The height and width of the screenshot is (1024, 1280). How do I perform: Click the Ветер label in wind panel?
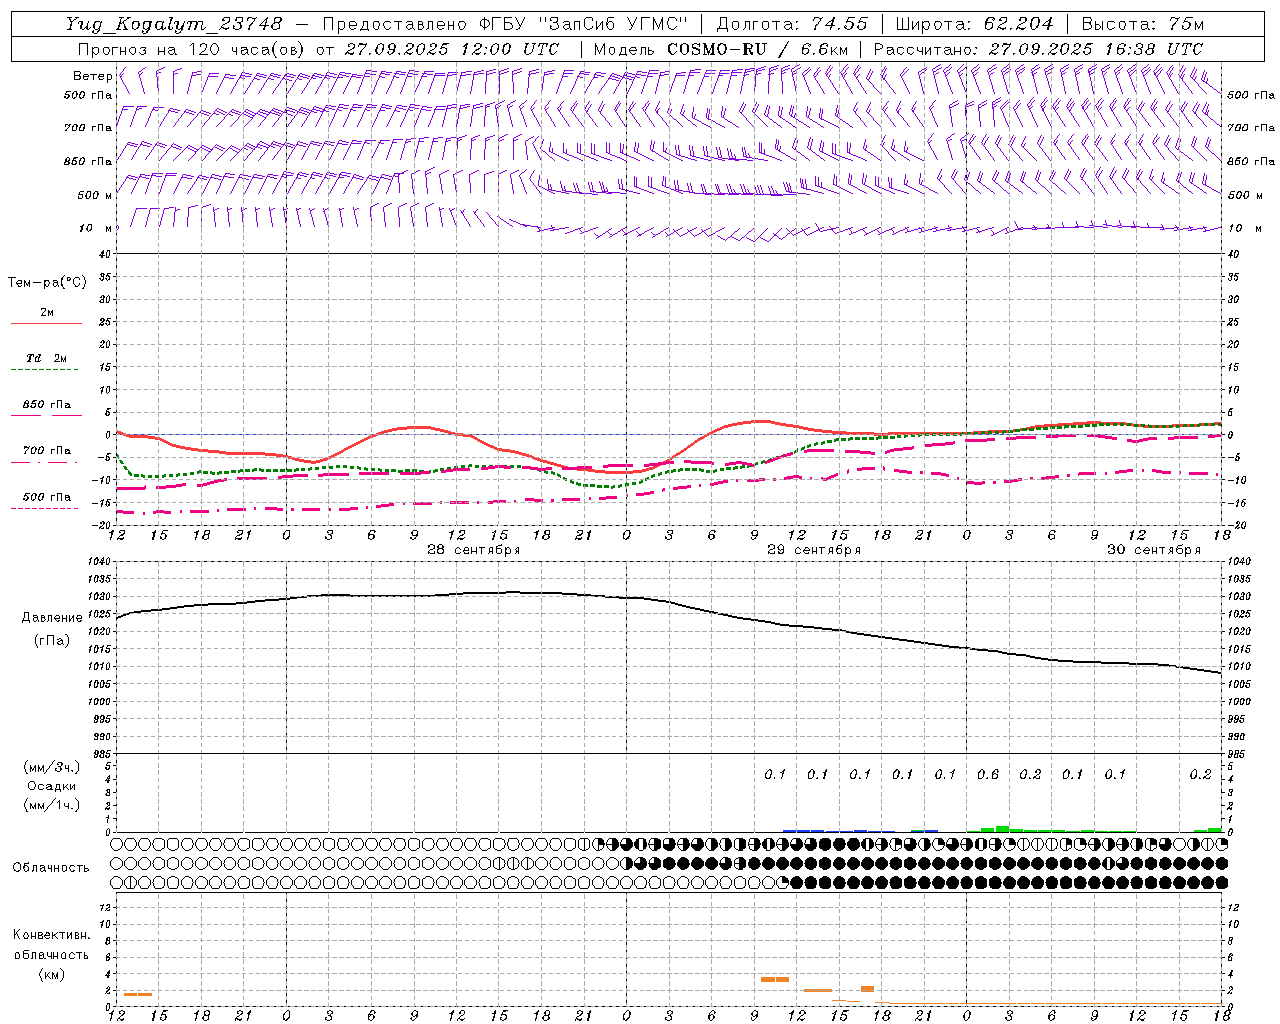92,76
